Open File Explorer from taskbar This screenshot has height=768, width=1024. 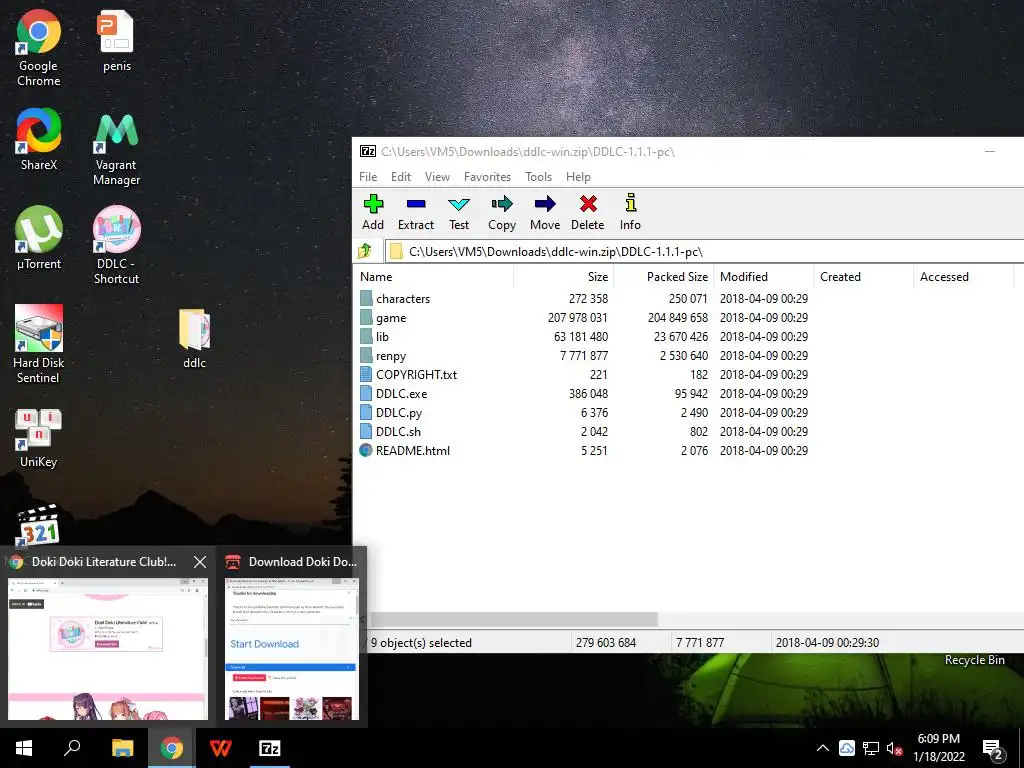(122, 748)
